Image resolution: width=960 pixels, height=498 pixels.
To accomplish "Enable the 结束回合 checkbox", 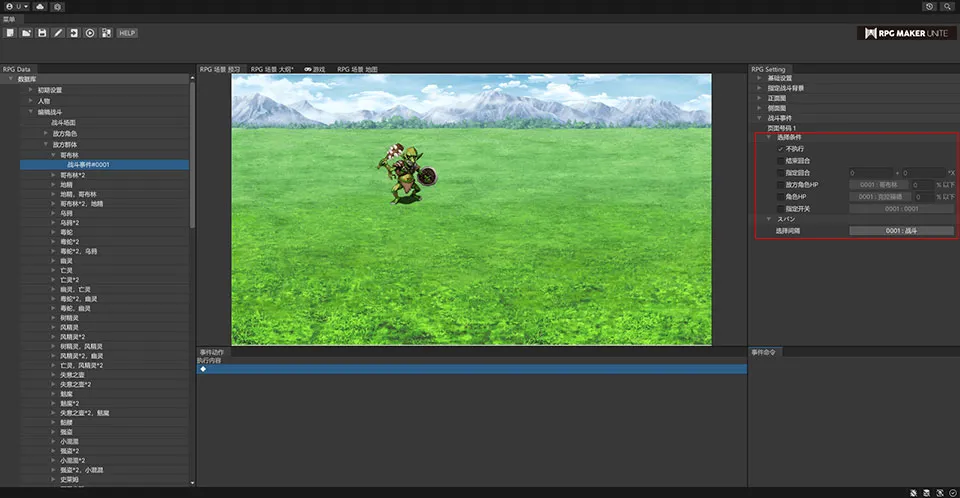I will point(780,160).
